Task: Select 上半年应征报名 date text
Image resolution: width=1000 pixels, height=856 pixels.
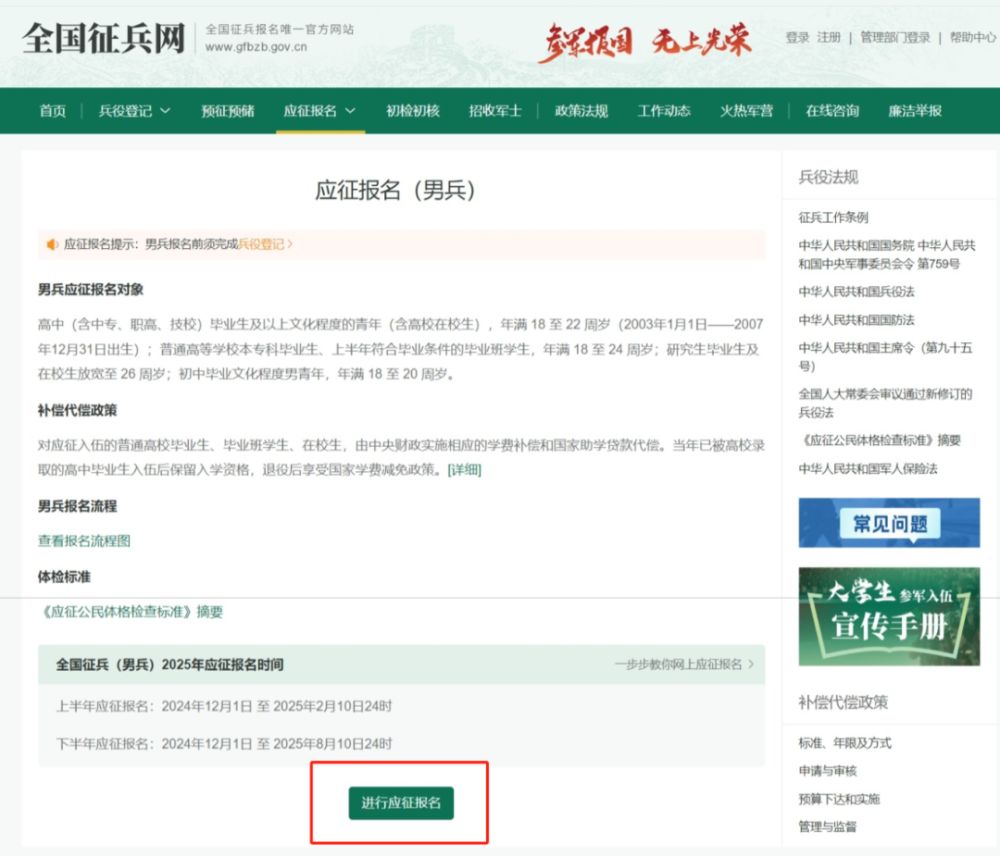Action: click(x=224, y=707)
